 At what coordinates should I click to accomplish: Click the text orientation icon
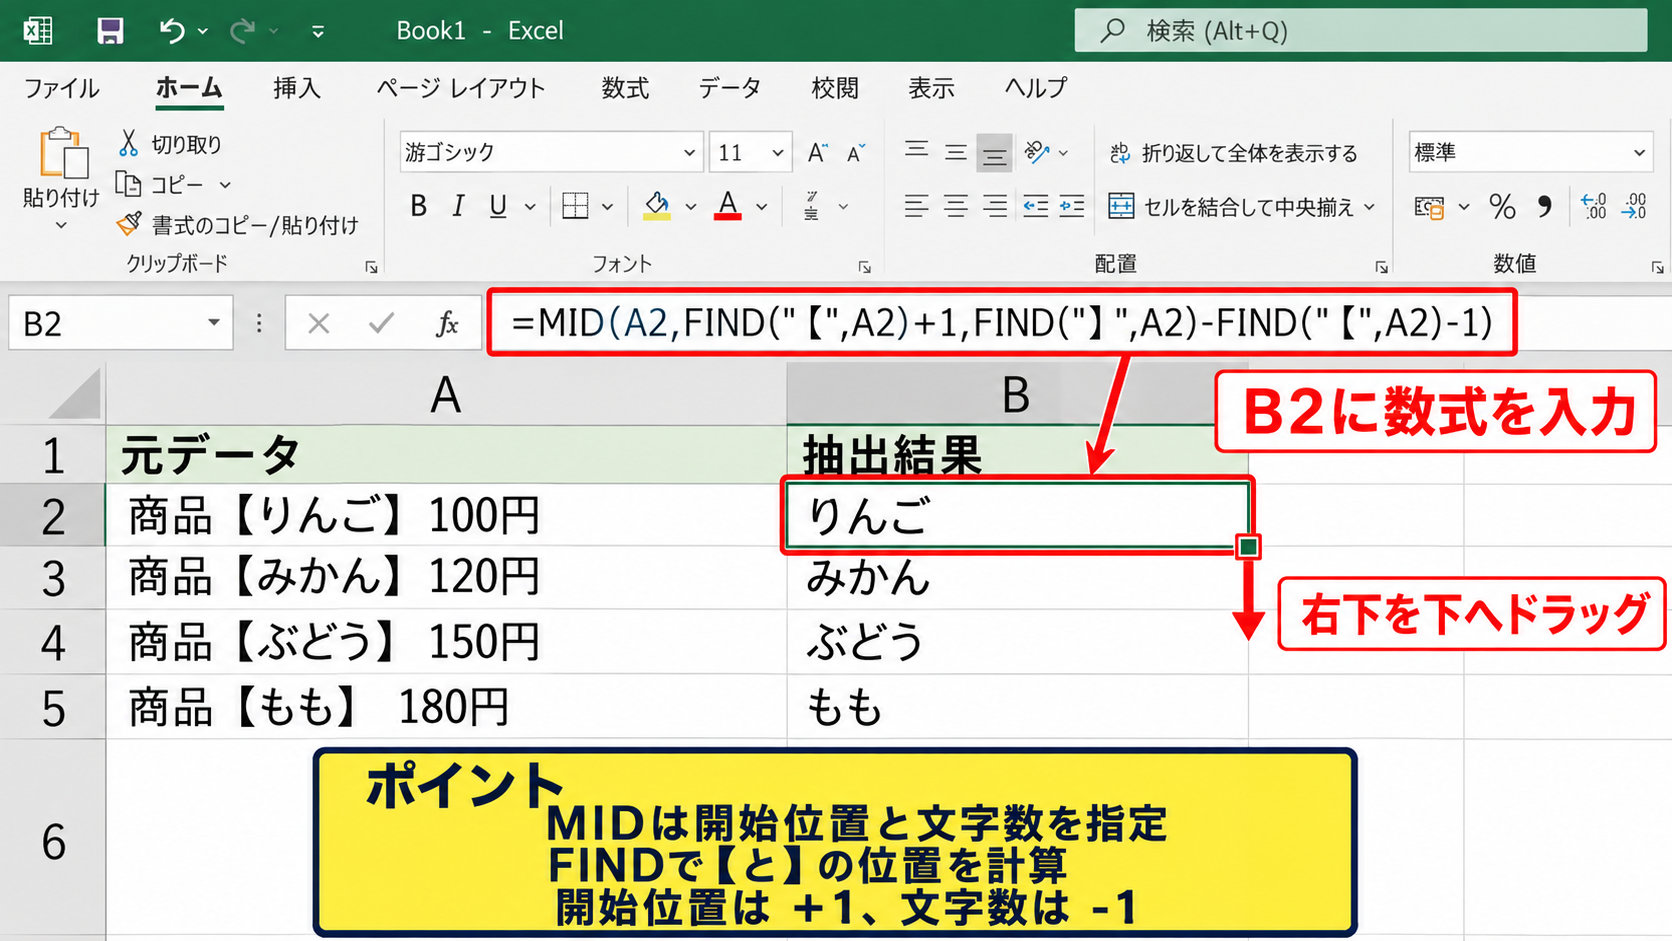[1037, 152]
